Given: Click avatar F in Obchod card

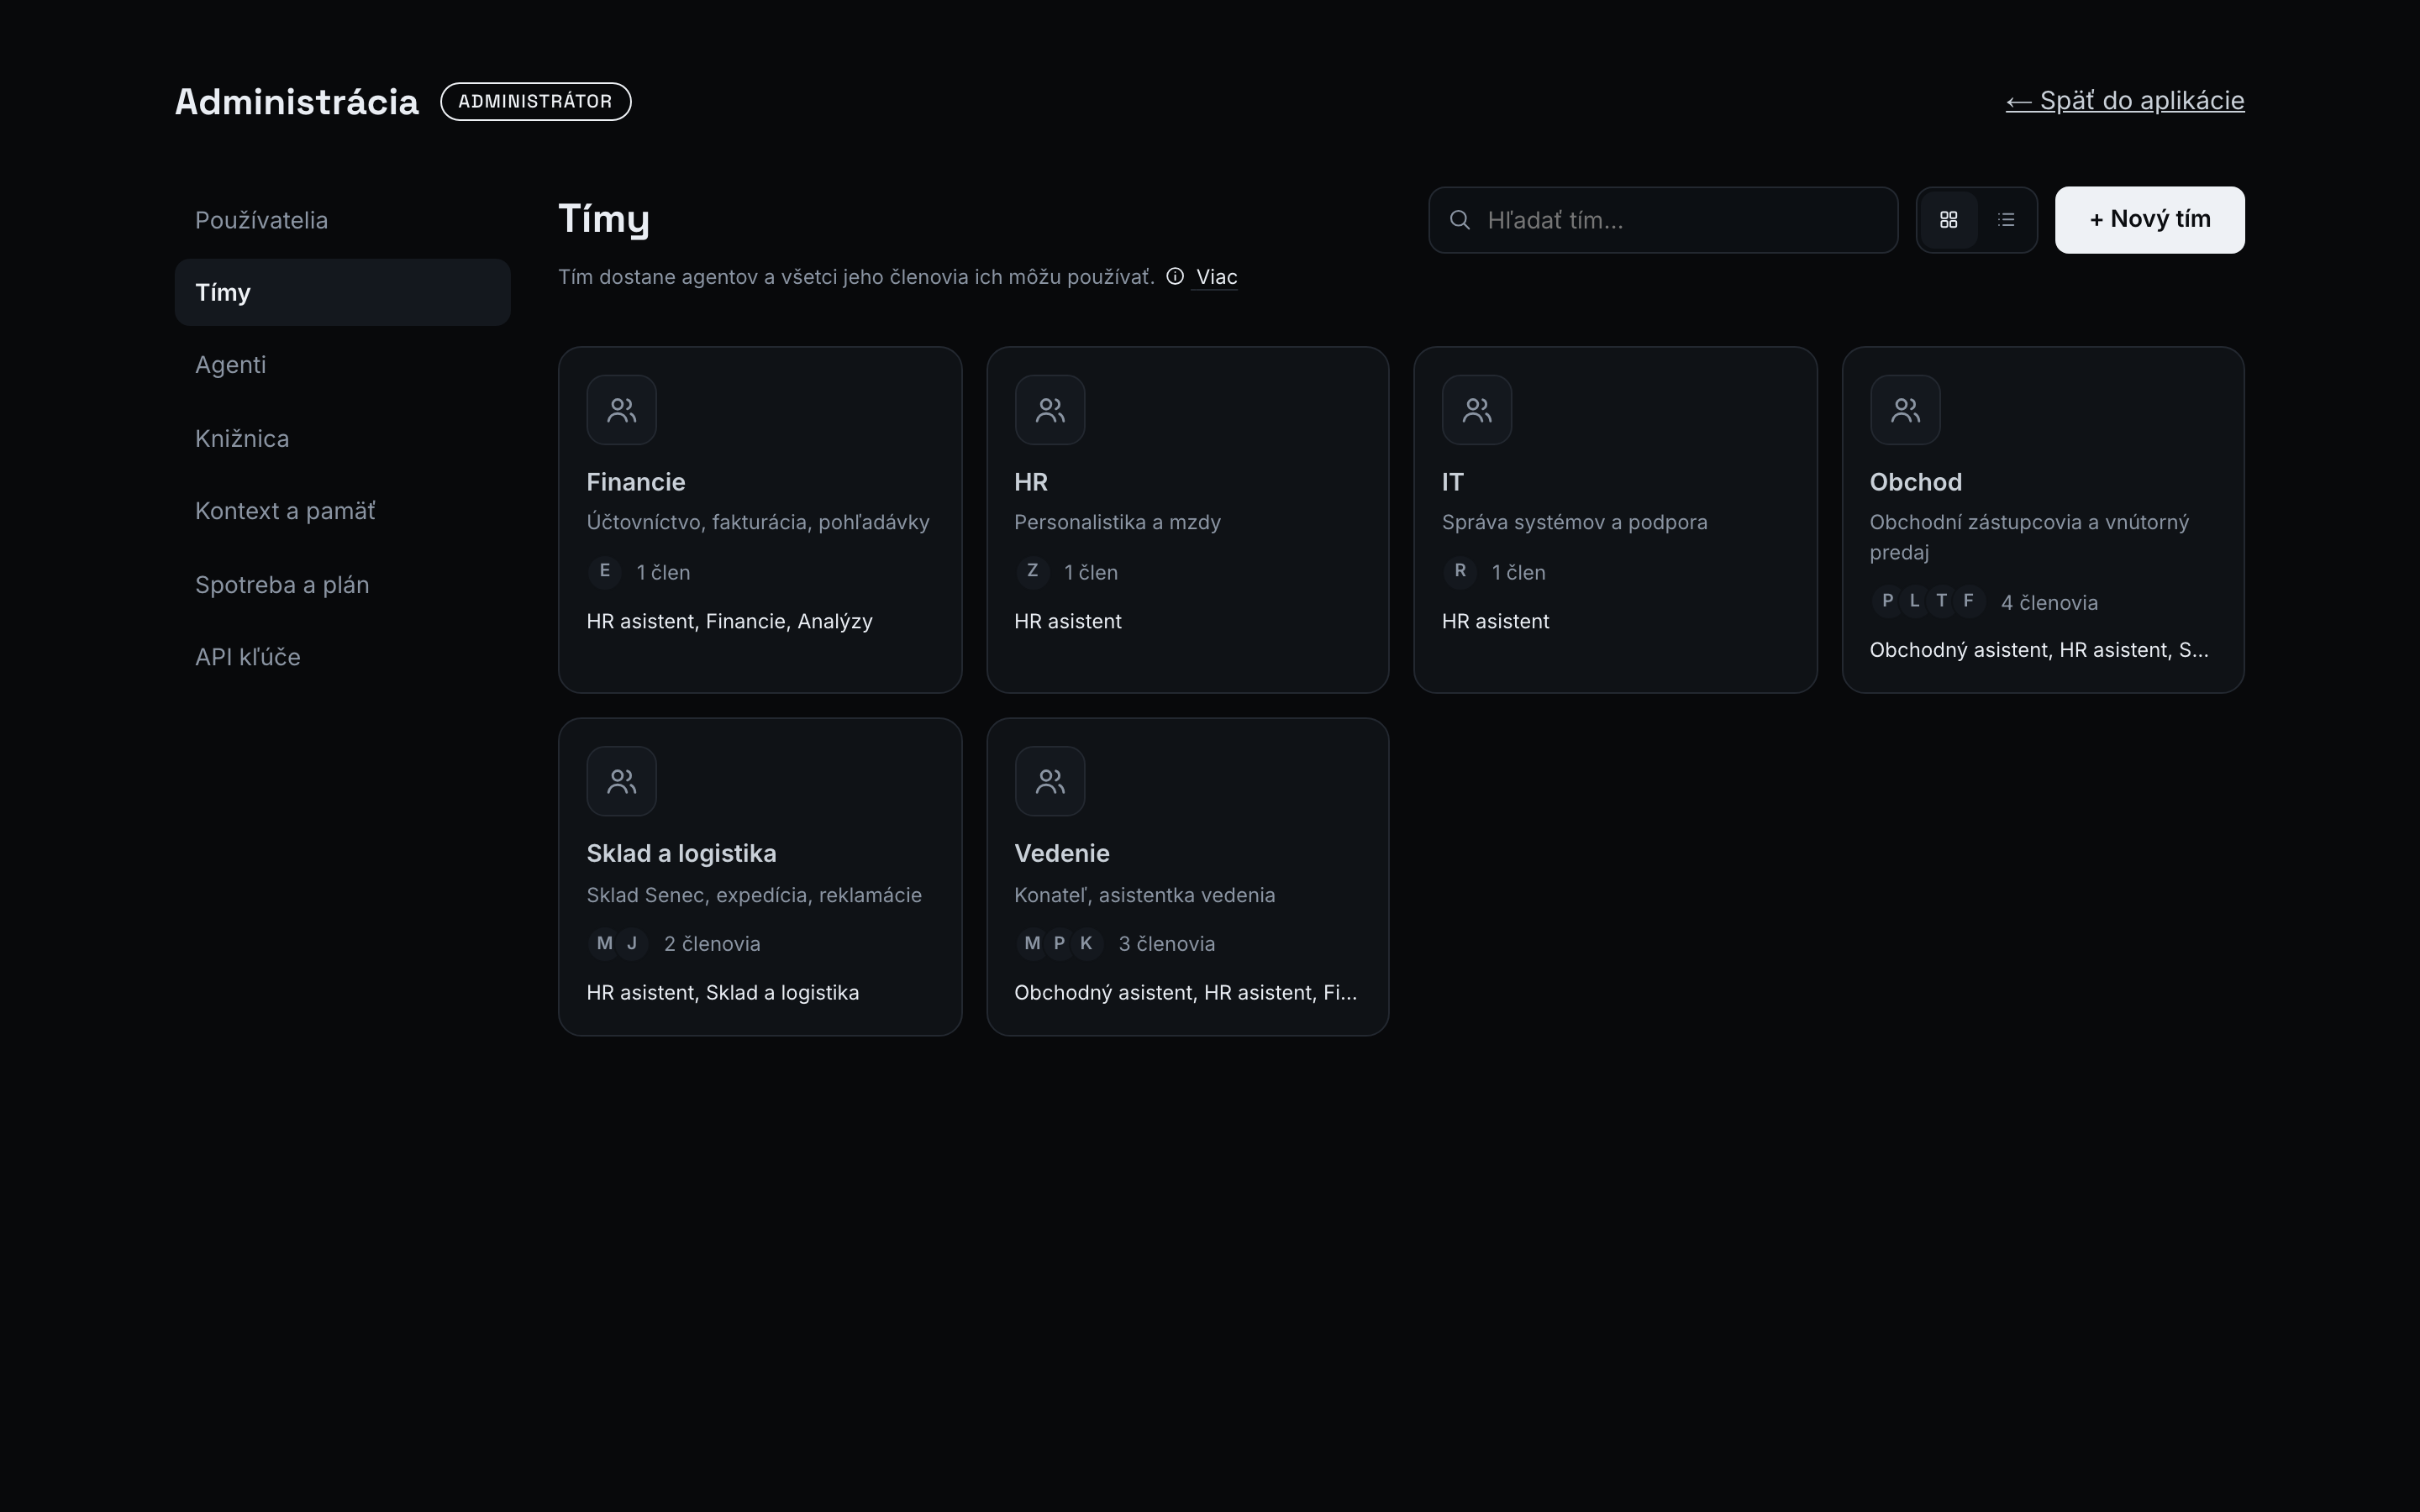Looking at the screenshot, I should click(1968, 601).
